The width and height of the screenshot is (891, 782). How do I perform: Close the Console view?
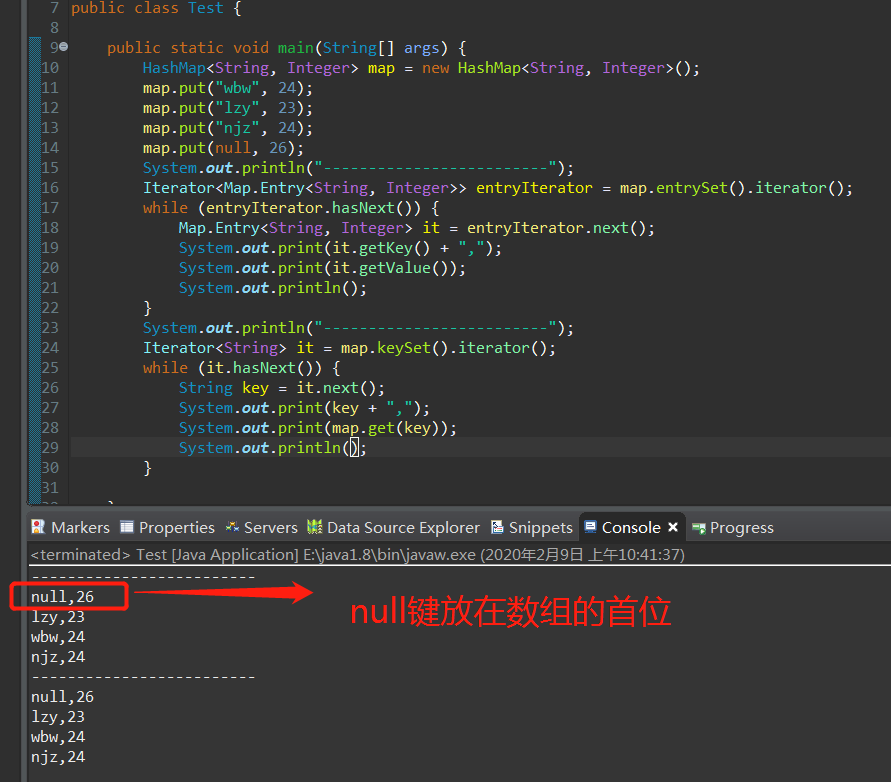pyautogui.click(x=673, y=527)
